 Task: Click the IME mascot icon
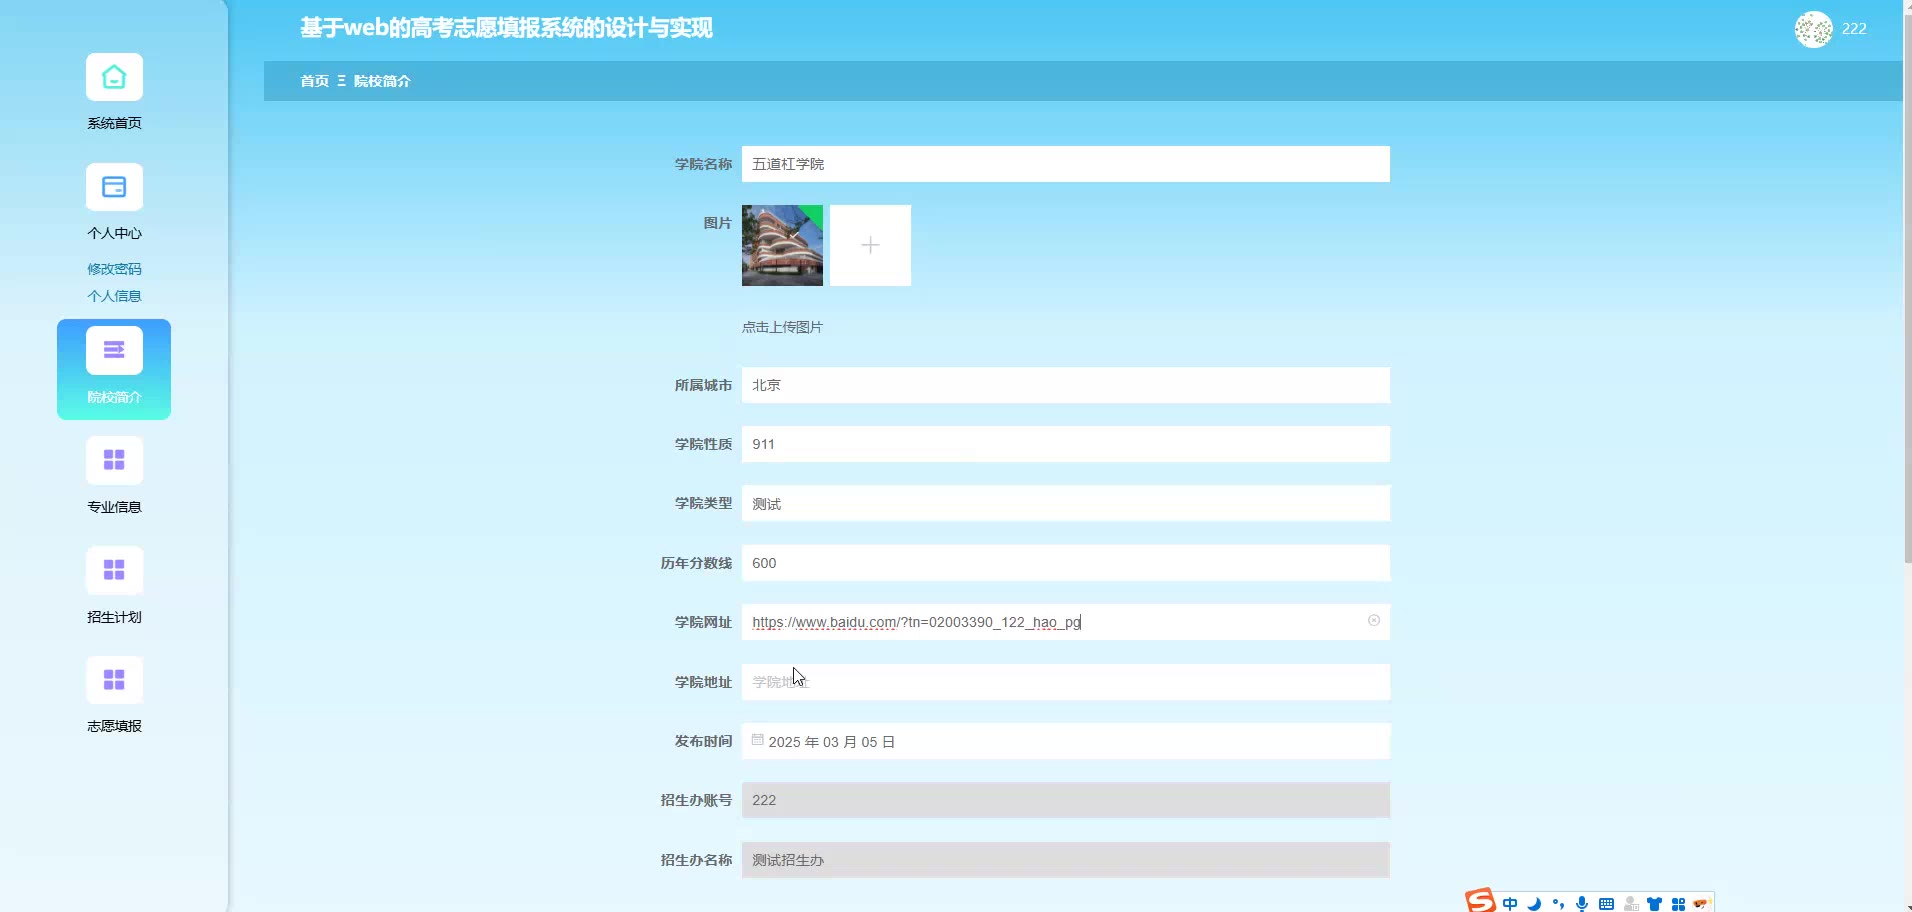point(1702,904)
